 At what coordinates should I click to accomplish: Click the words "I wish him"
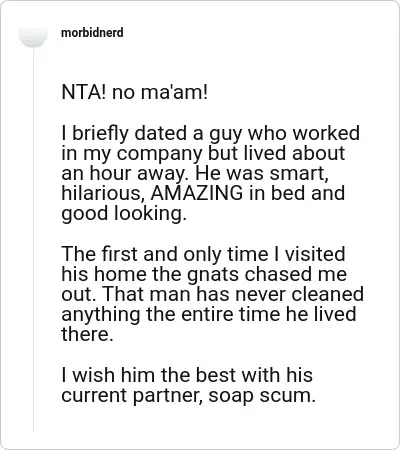click(x=108, y=375)
